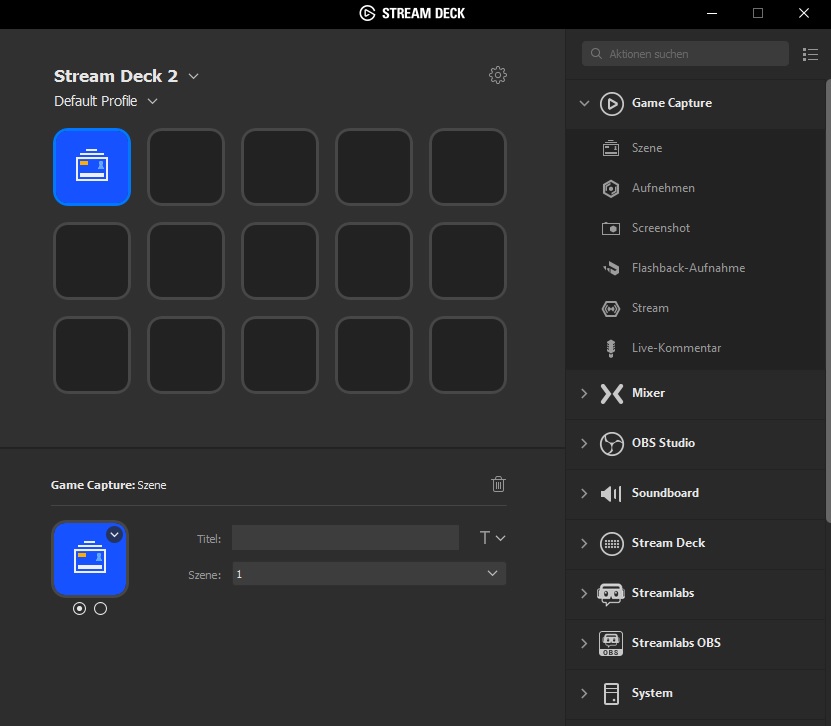This screenshot has height=726, width=831.
Task: Click the System category label
Action: click(652, 693)
